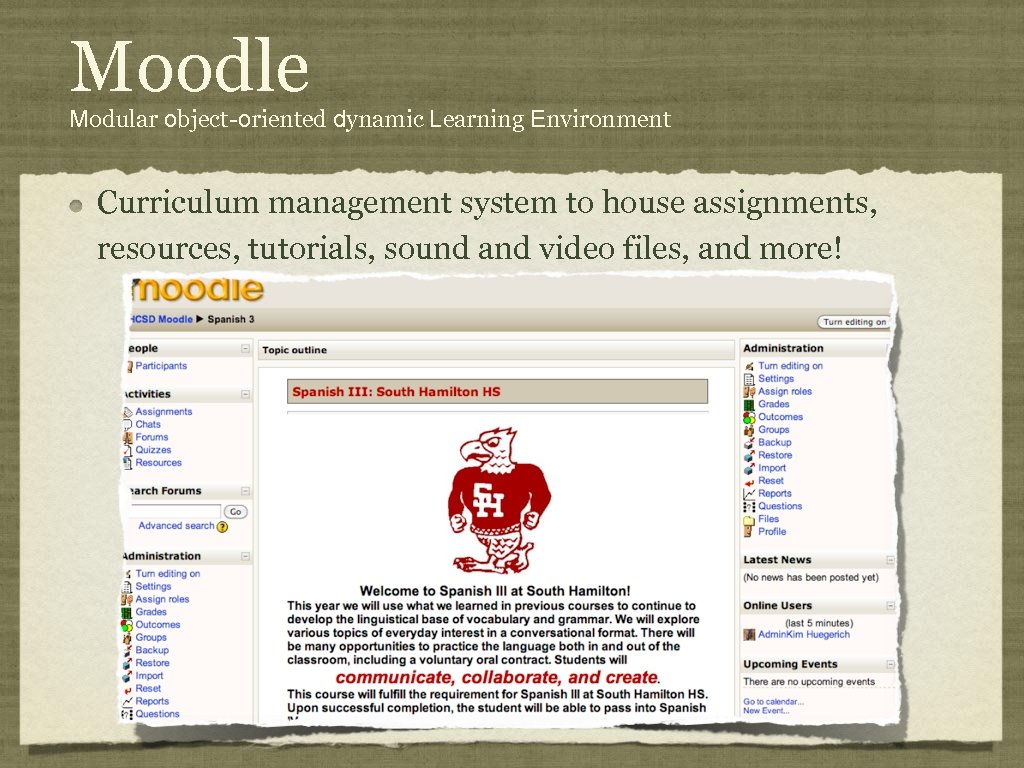
Task: Click the Files folder icon in right Administration block
Action: (749, 519)
